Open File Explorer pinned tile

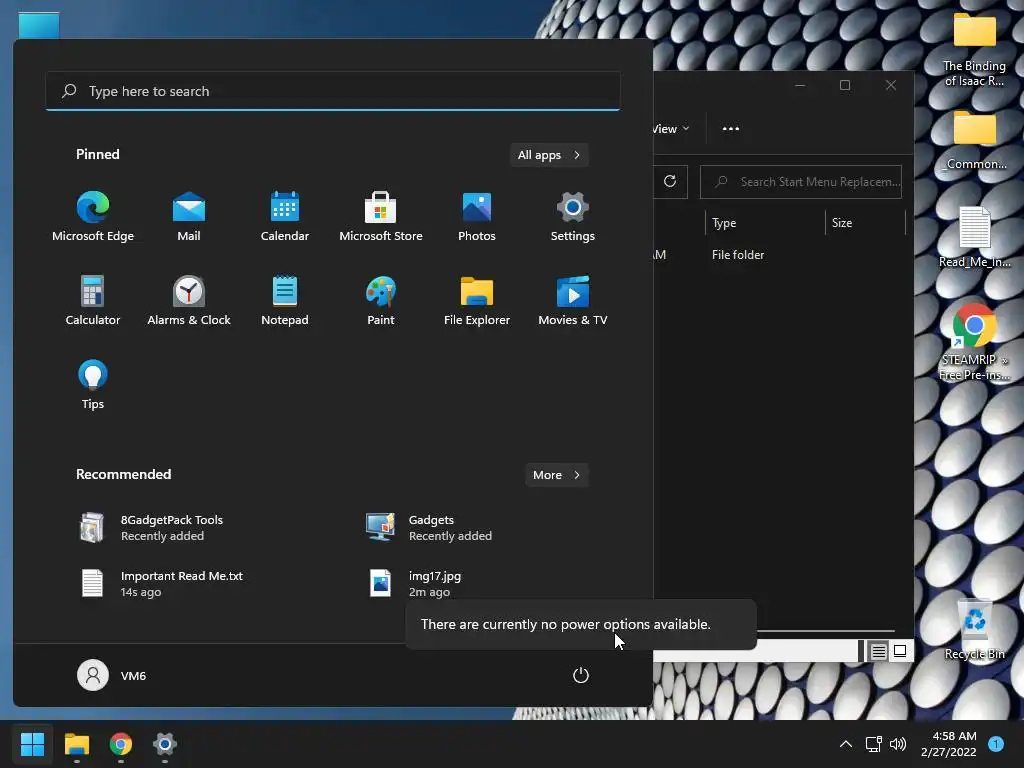(x=477, y=300)
